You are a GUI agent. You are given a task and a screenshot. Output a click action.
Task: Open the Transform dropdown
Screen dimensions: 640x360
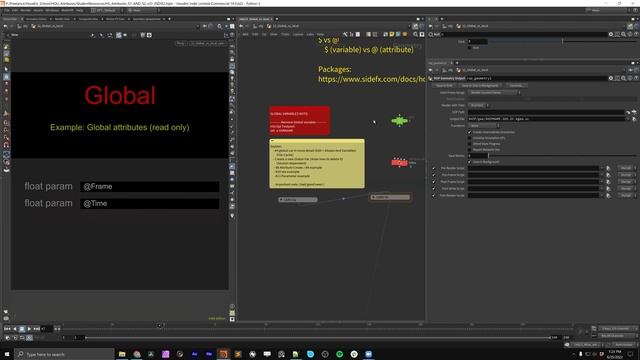coord(483,126)
